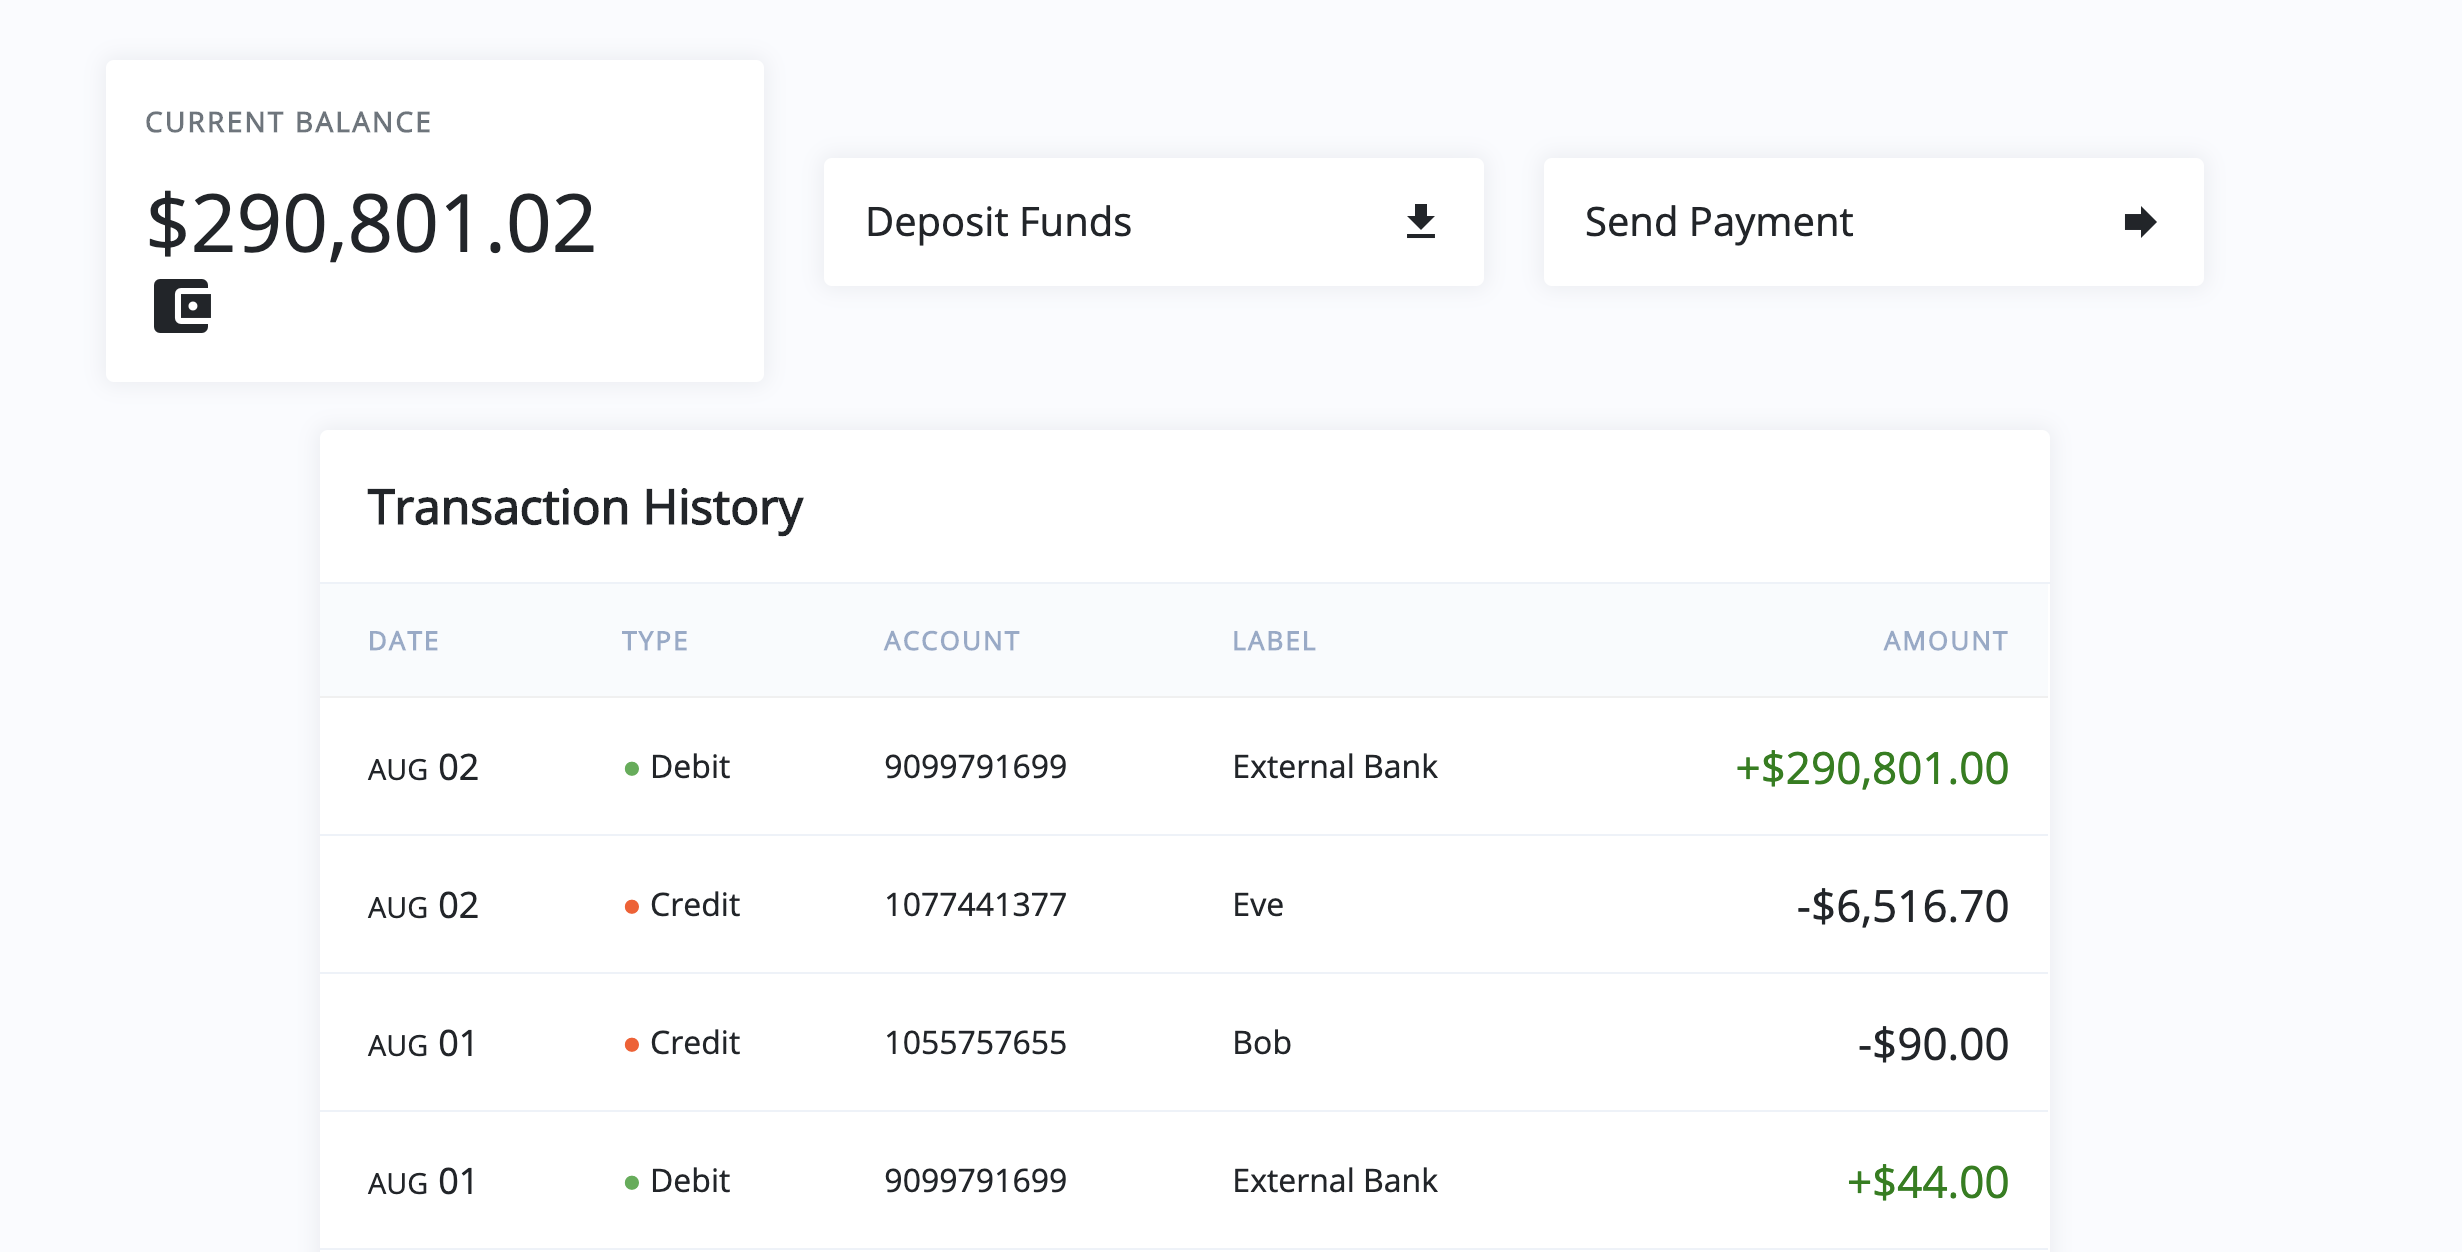
Task: Click the green dot on the Aug 01 Debit row
Action: (631, 1181)
